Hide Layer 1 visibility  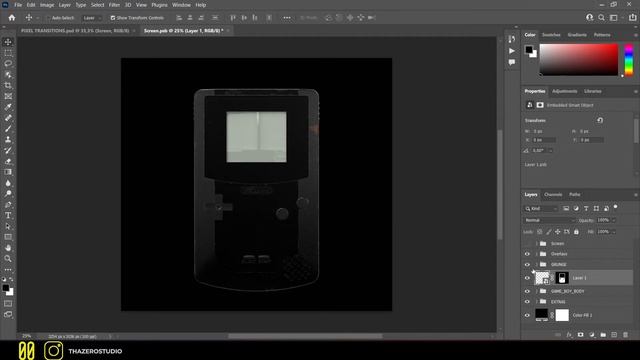(527, 278)
